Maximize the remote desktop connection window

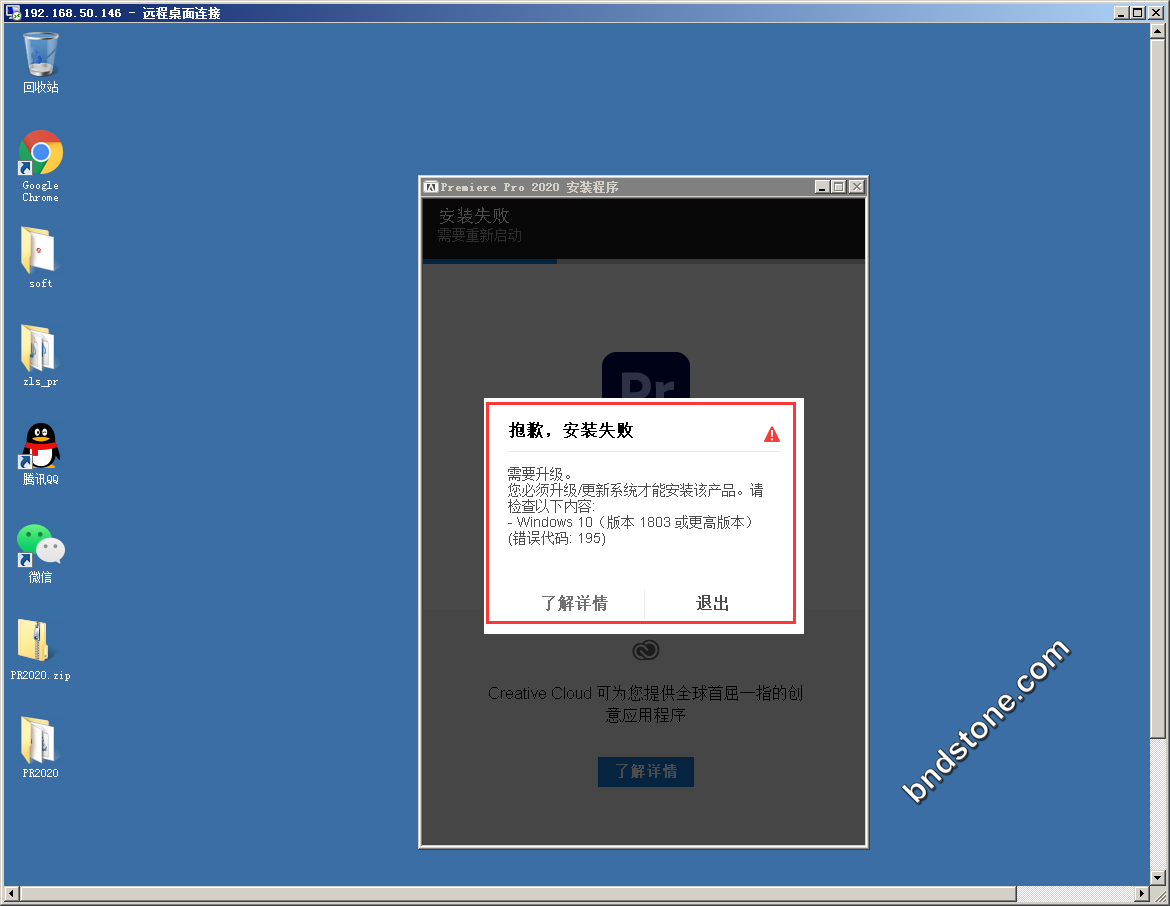[x=1138, y=13]
